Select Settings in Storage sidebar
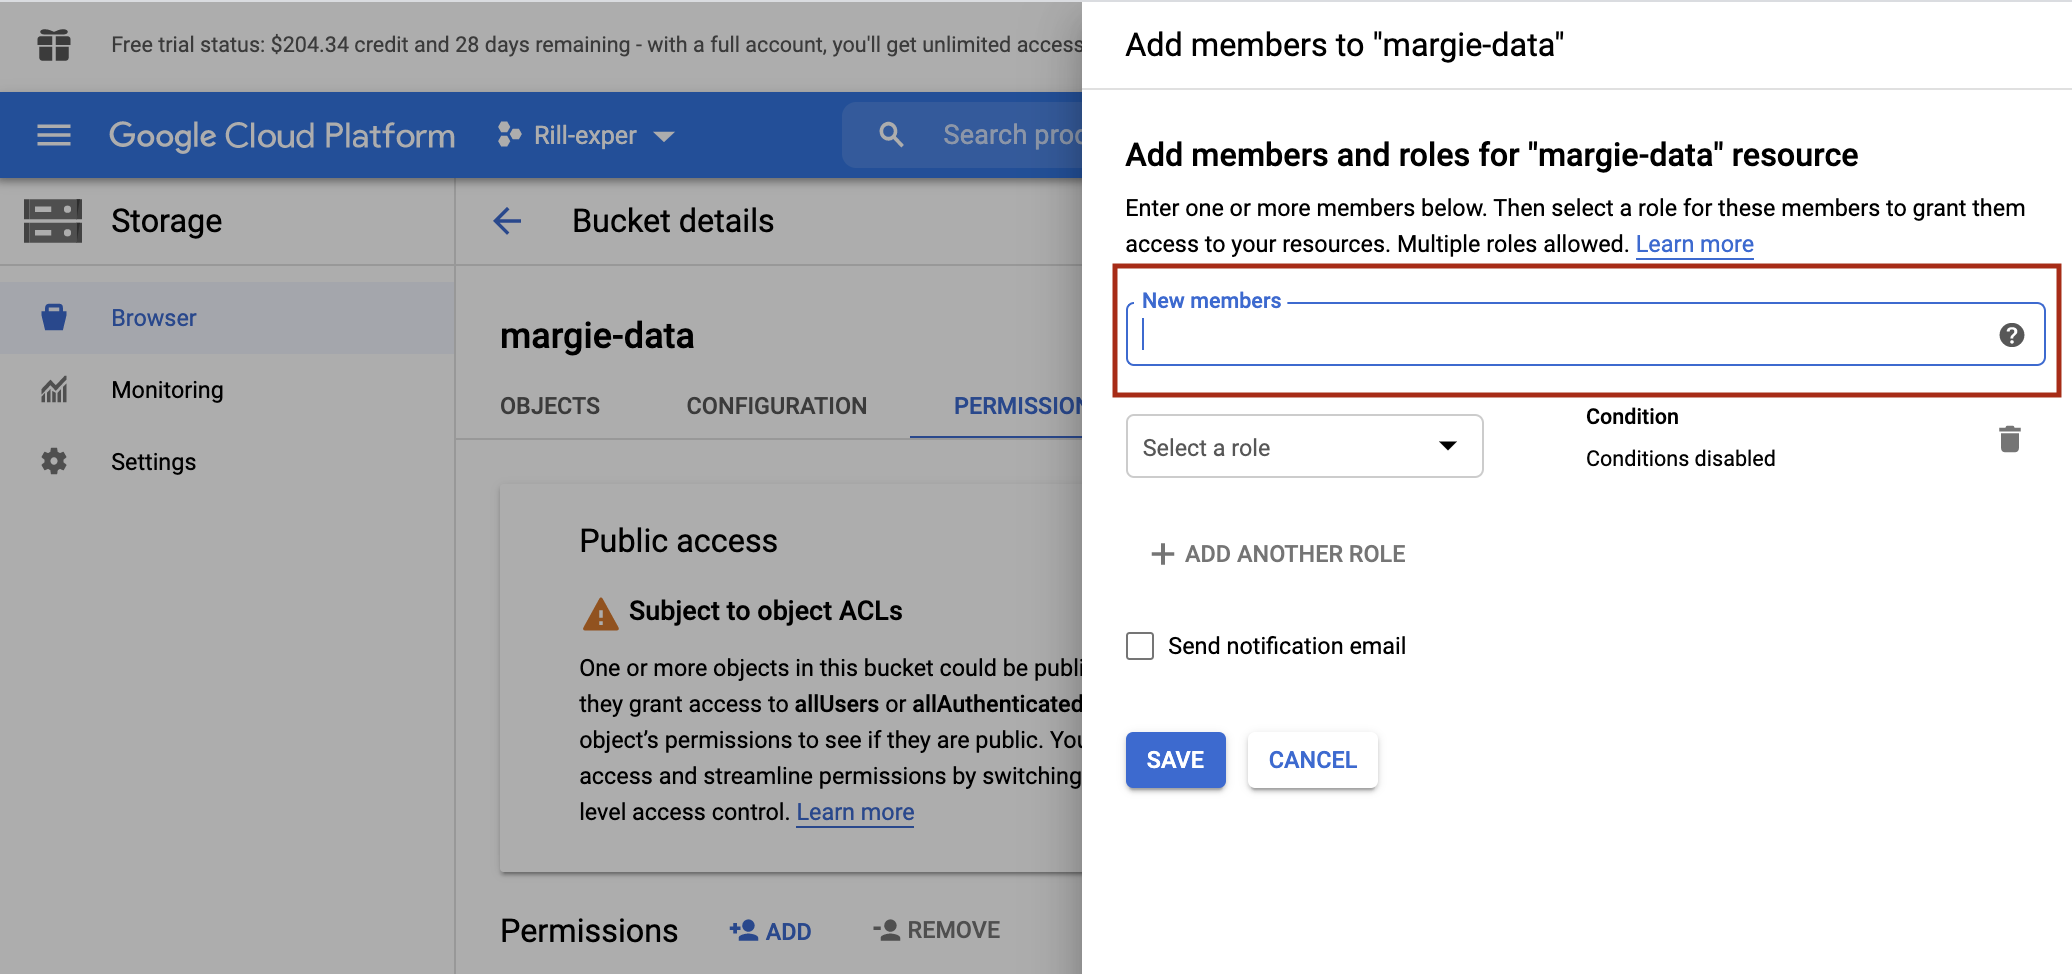 (x=227, y=461)
